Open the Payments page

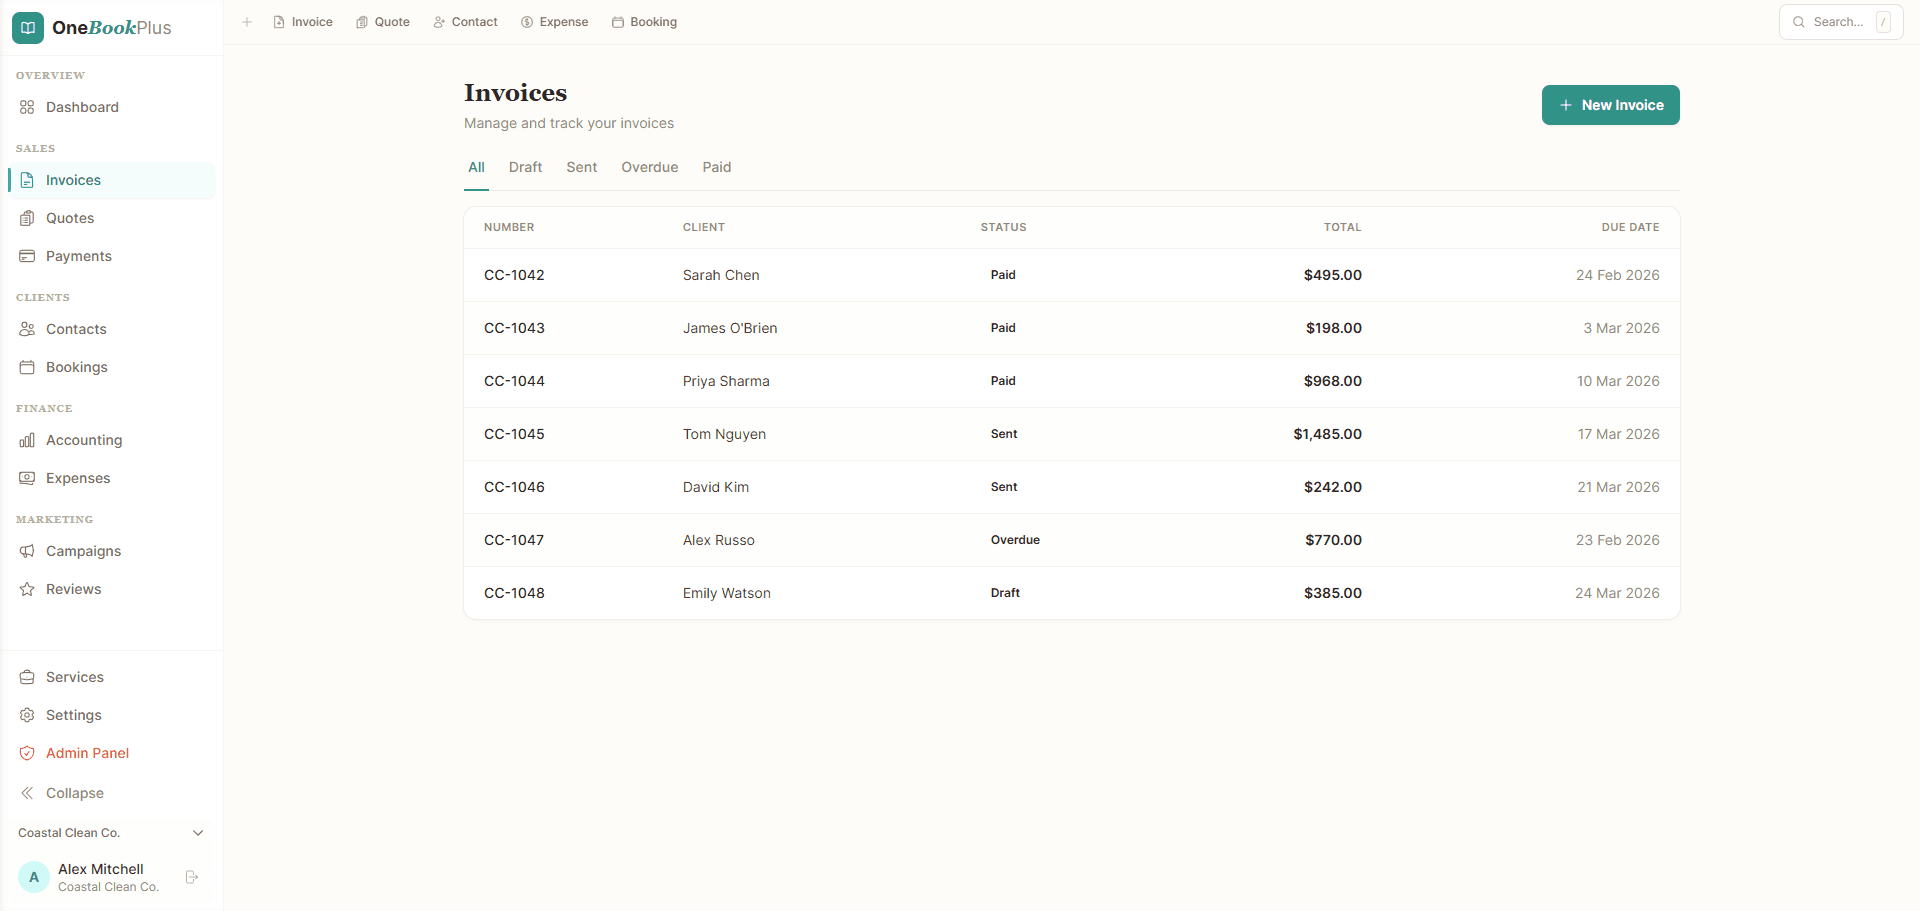[78, 256]
